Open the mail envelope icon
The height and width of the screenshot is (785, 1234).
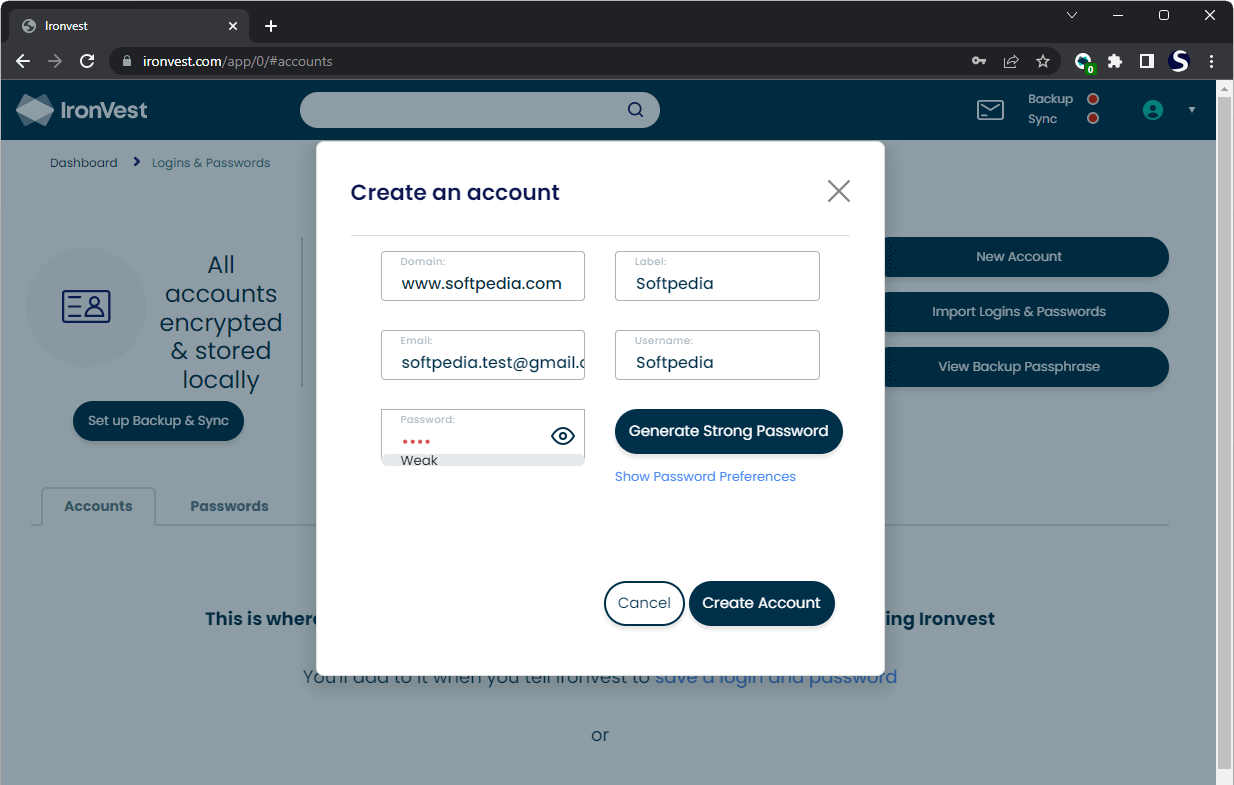coord(990,110)
